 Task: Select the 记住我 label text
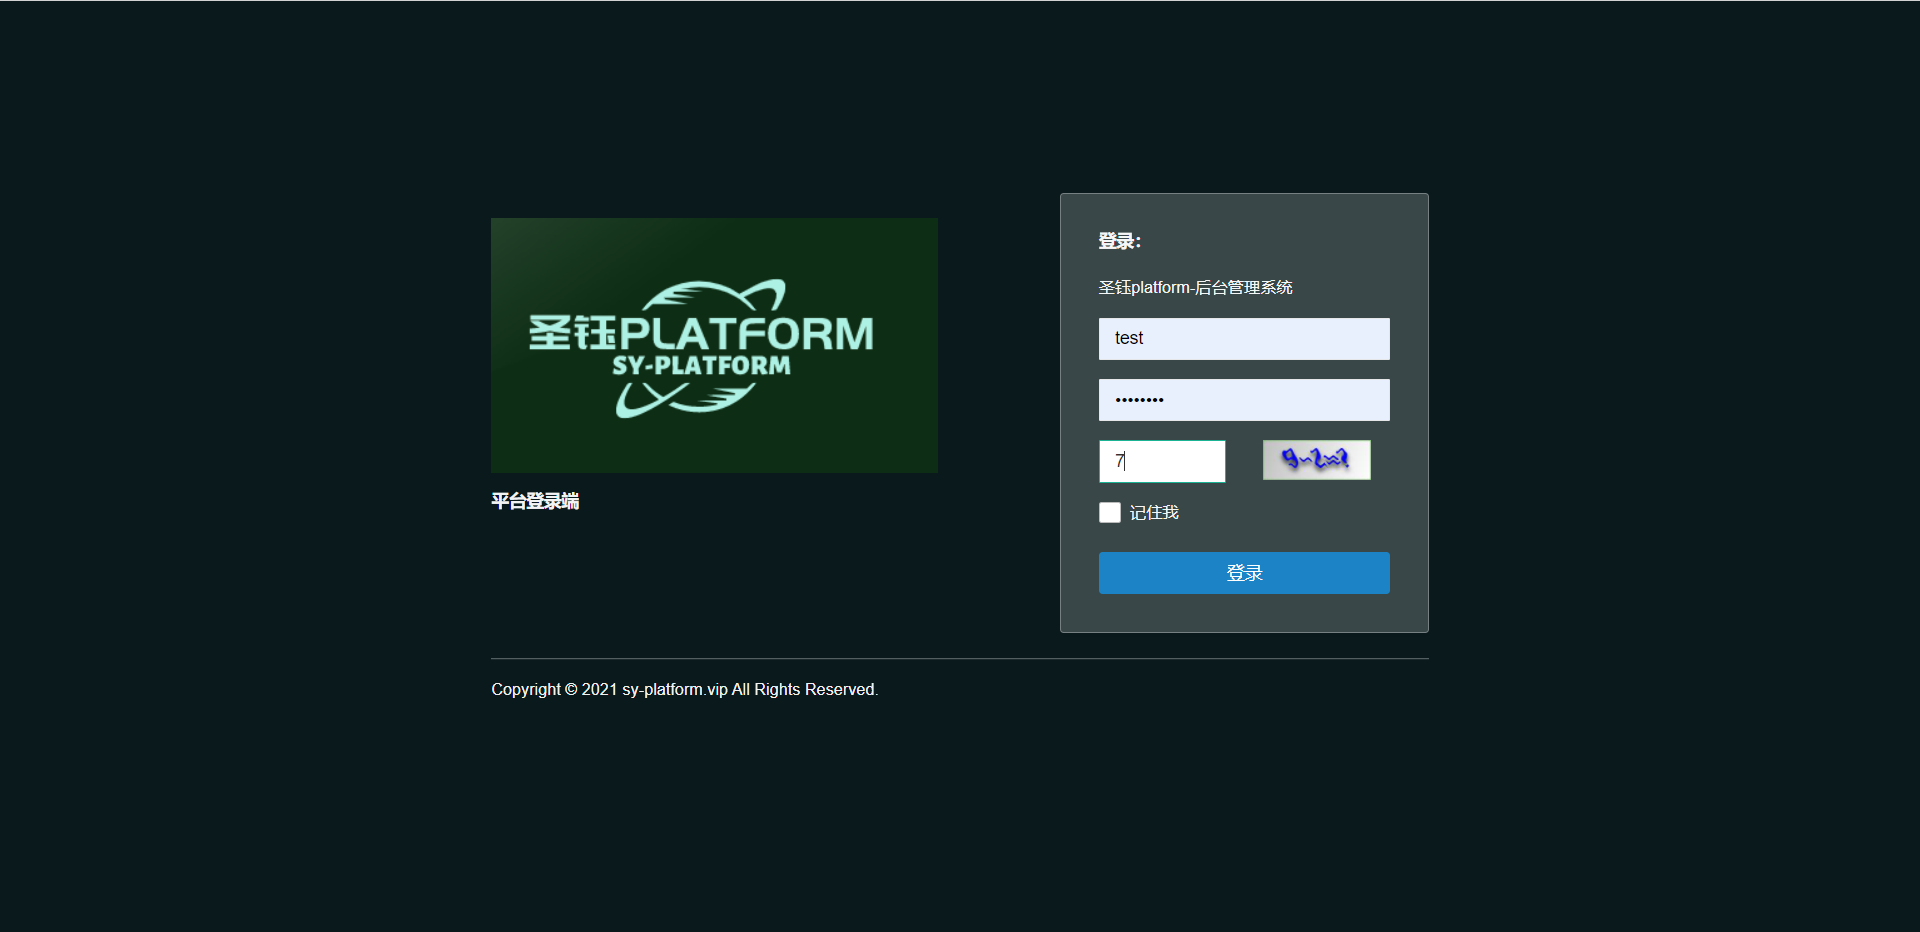1154,513
